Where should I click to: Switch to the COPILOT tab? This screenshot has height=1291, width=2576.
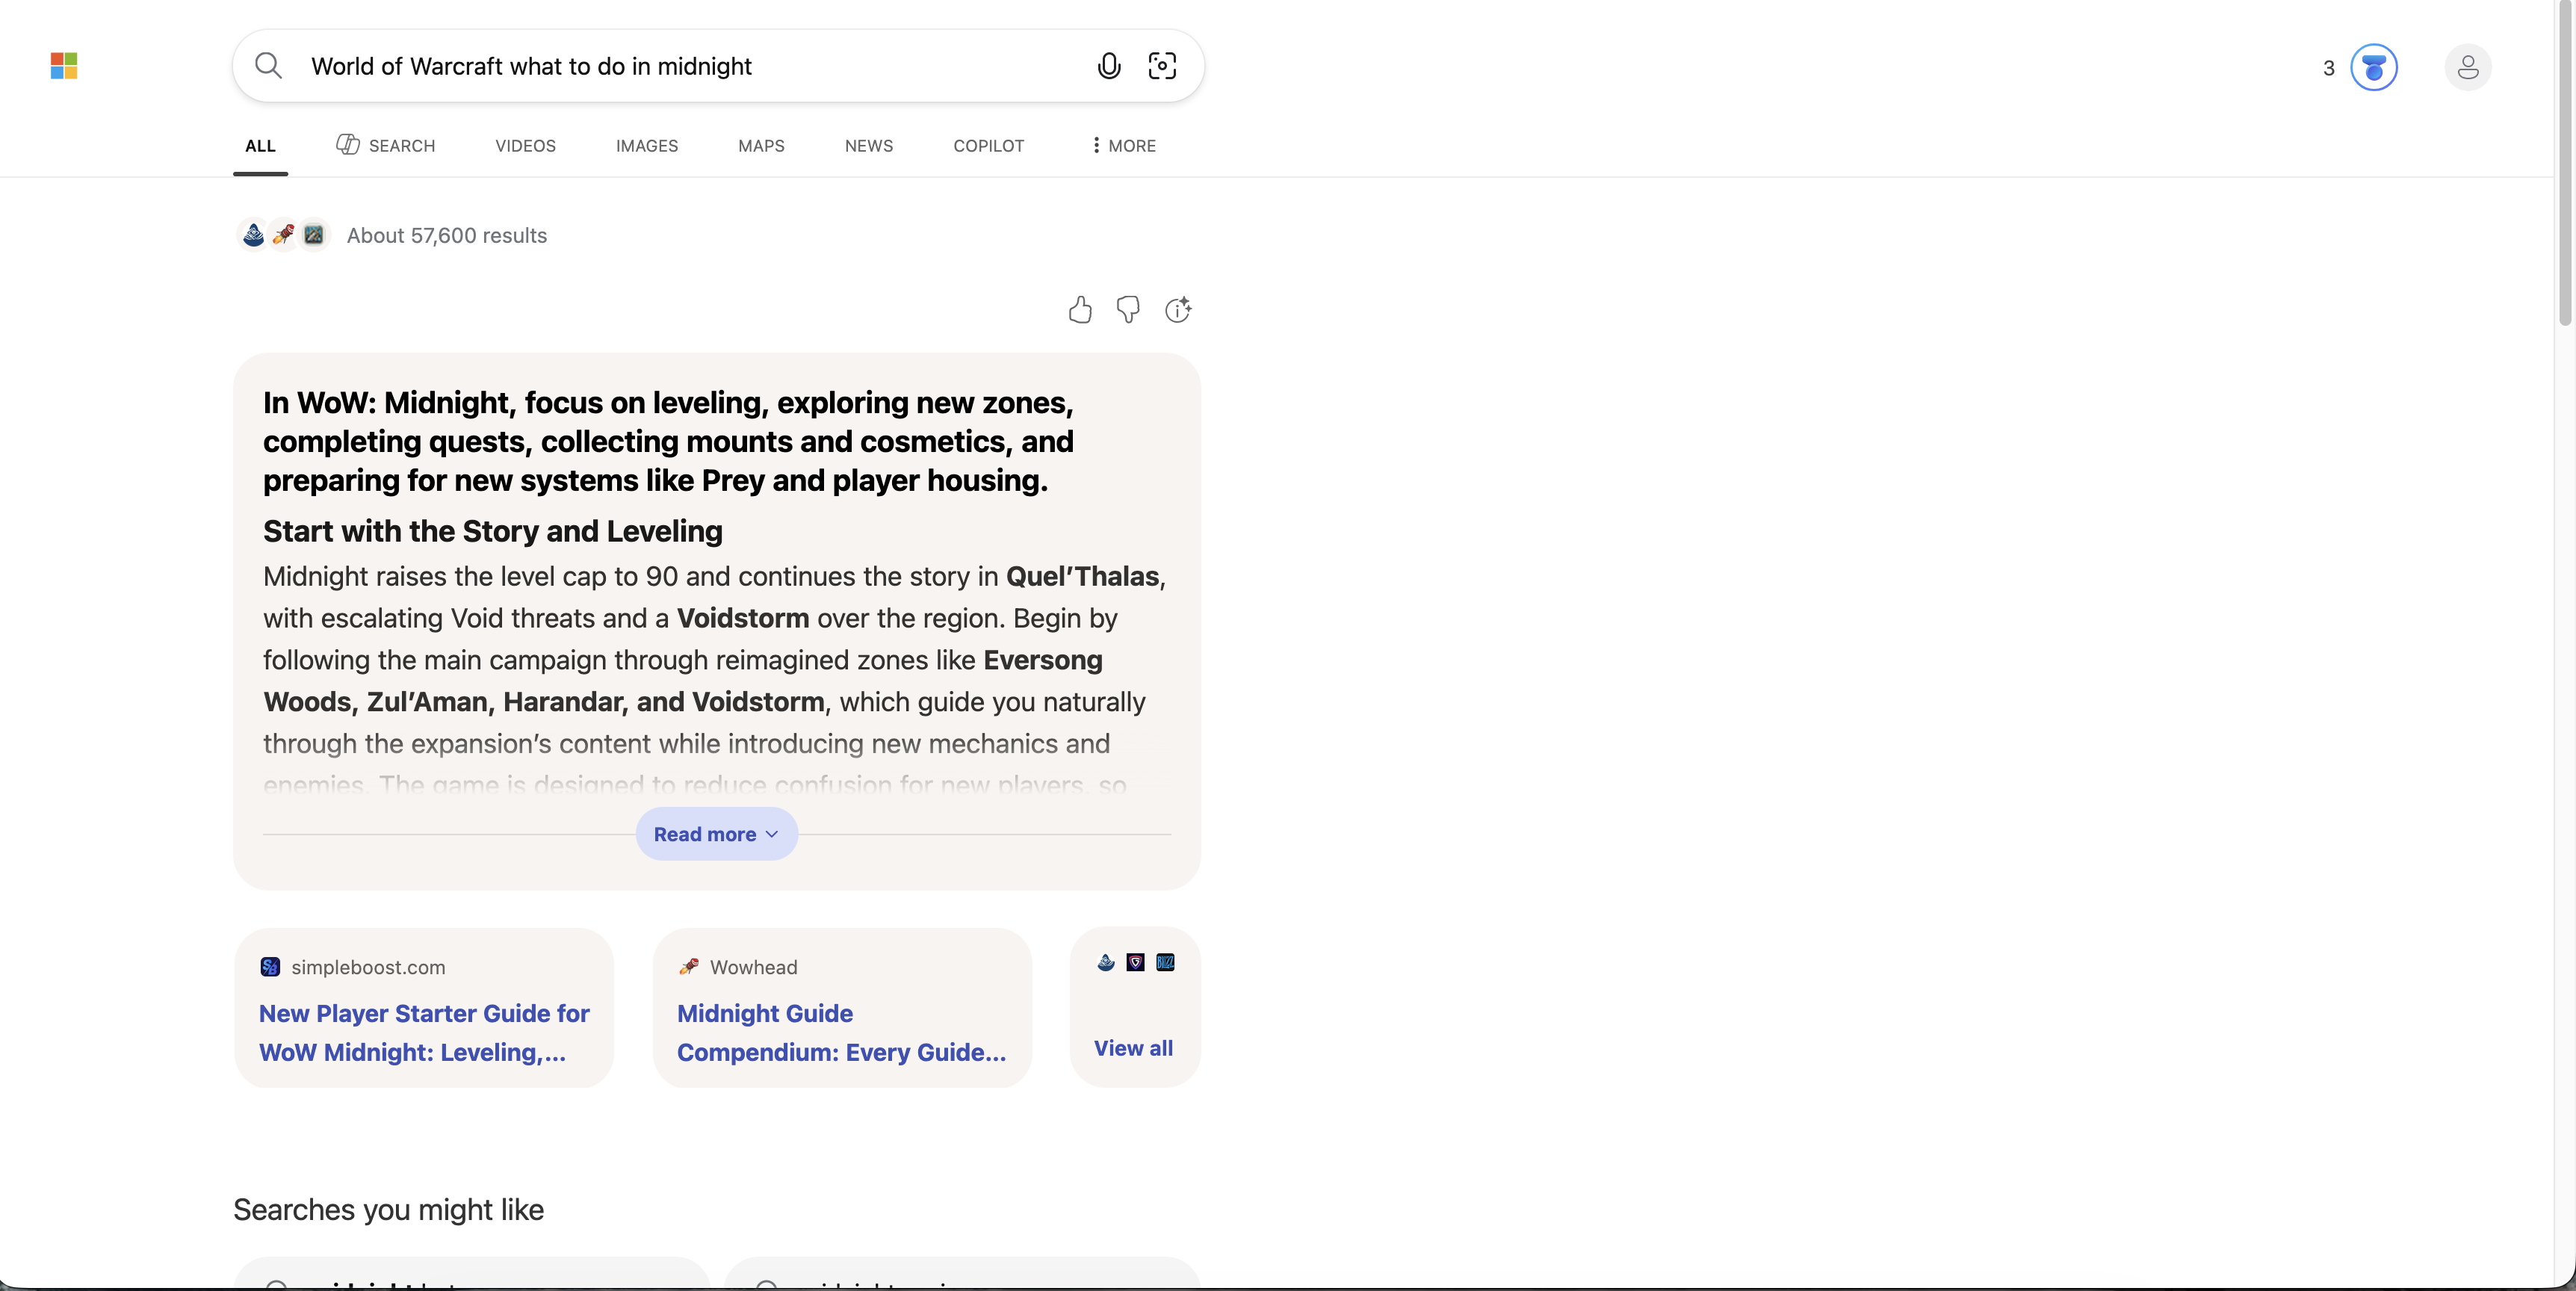(988, 146)
